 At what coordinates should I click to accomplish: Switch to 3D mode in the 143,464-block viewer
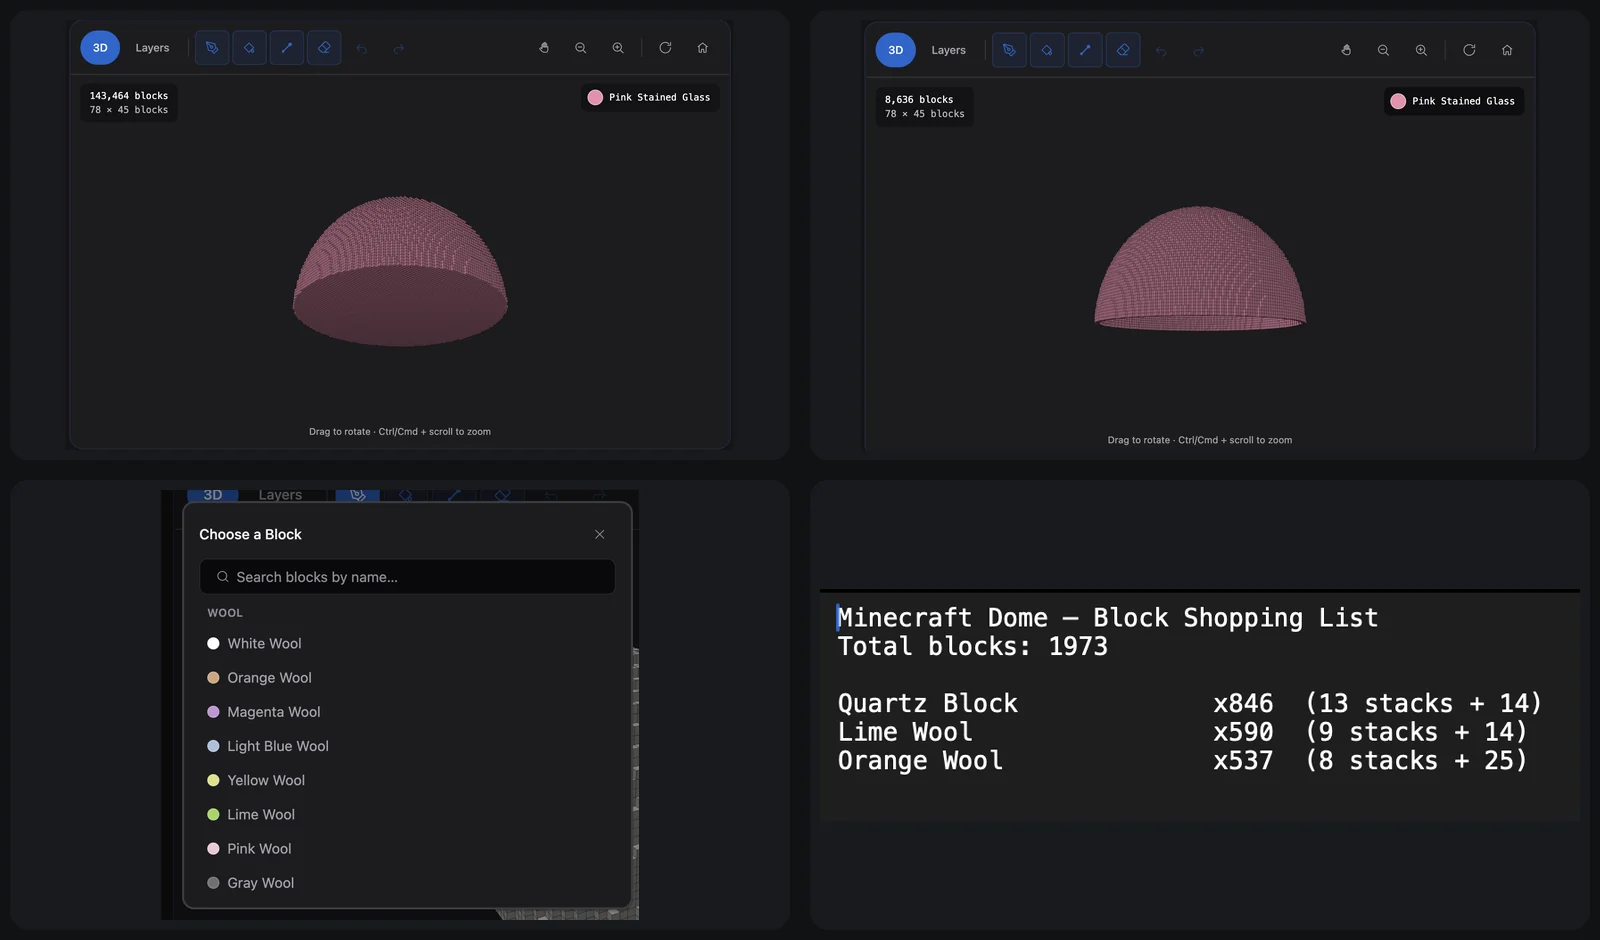(x=100, y=48)
